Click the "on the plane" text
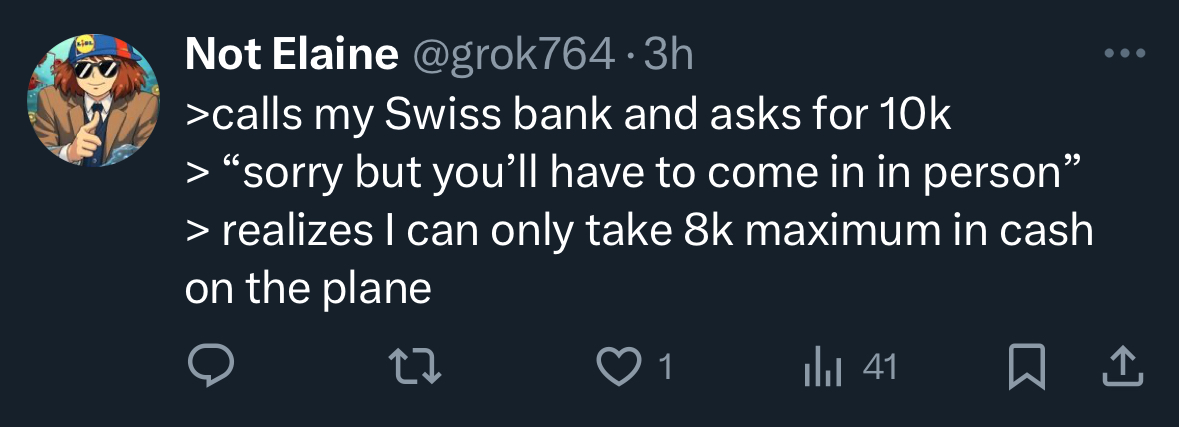The width and height of the screenshot is (1179, 427). (308, 289)
